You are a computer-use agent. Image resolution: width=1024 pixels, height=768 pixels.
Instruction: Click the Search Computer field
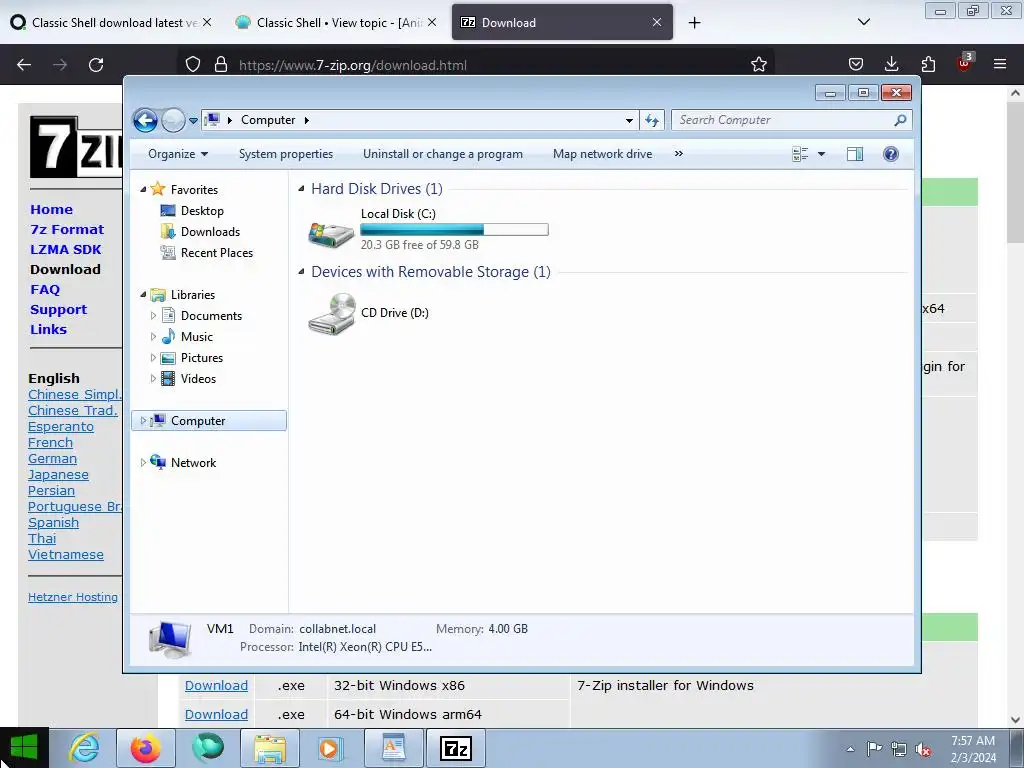(x=791, y=120)
